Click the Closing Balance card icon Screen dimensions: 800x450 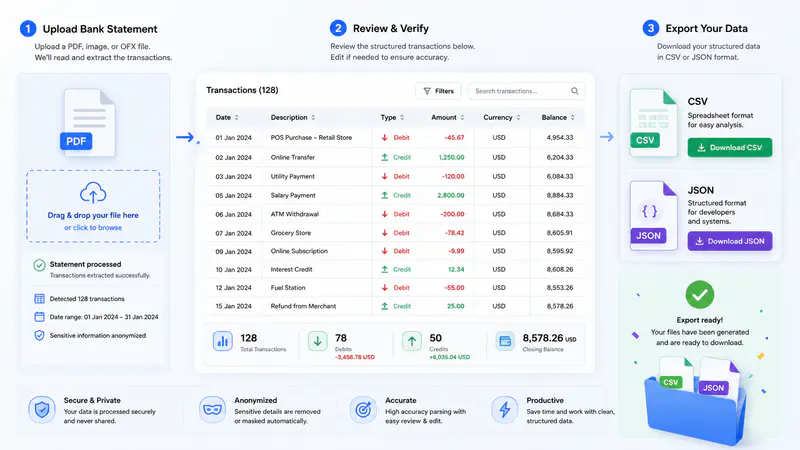click(x=505, y=341)
